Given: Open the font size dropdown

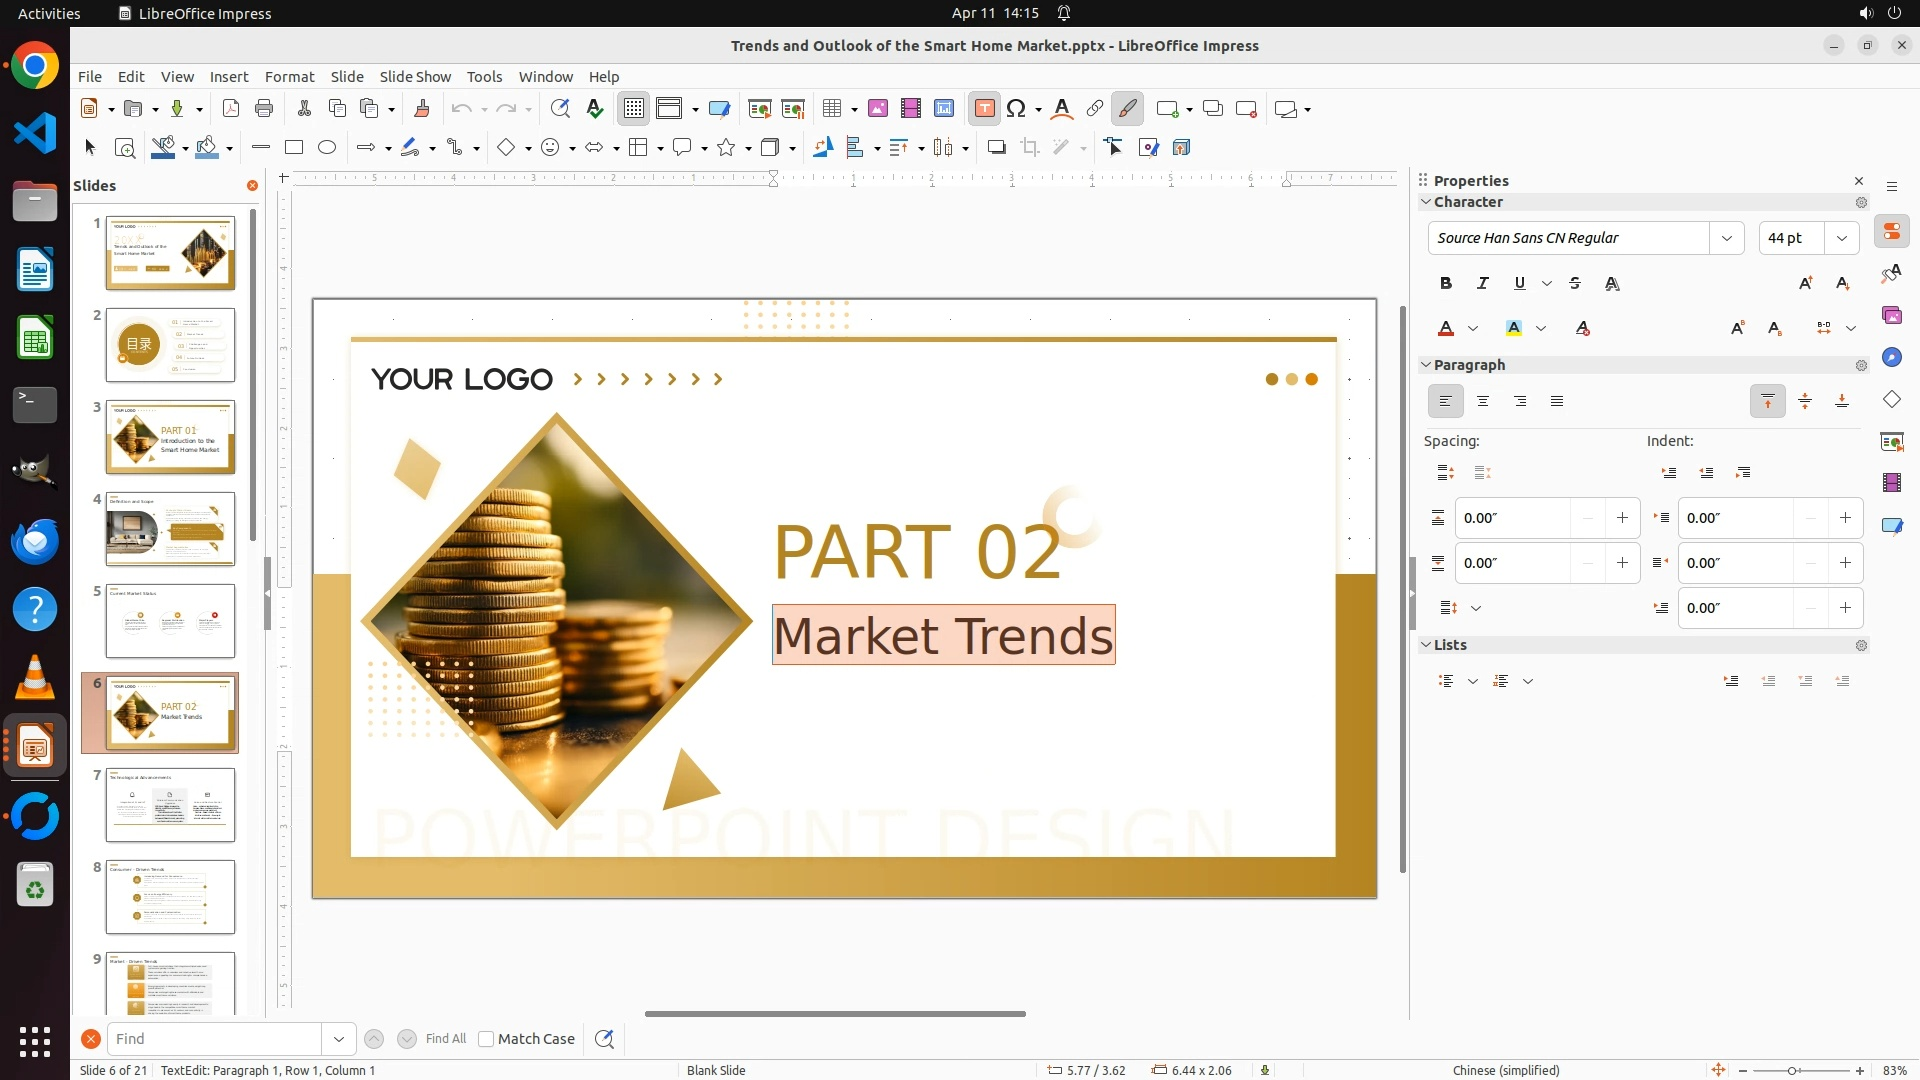Looking at the screenshot, I should click(1841, 238).
